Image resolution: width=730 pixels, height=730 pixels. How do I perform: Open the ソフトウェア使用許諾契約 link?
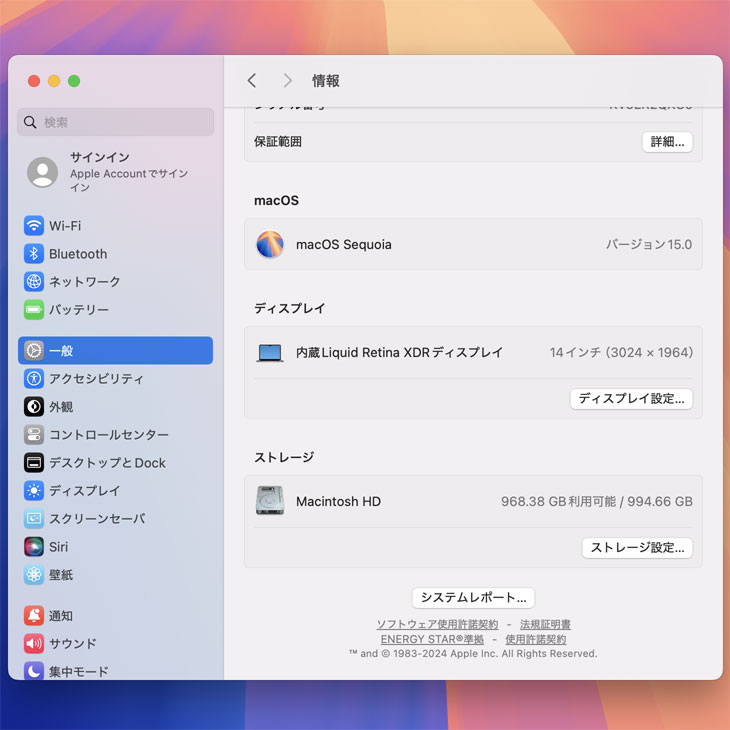pos(437,625)
